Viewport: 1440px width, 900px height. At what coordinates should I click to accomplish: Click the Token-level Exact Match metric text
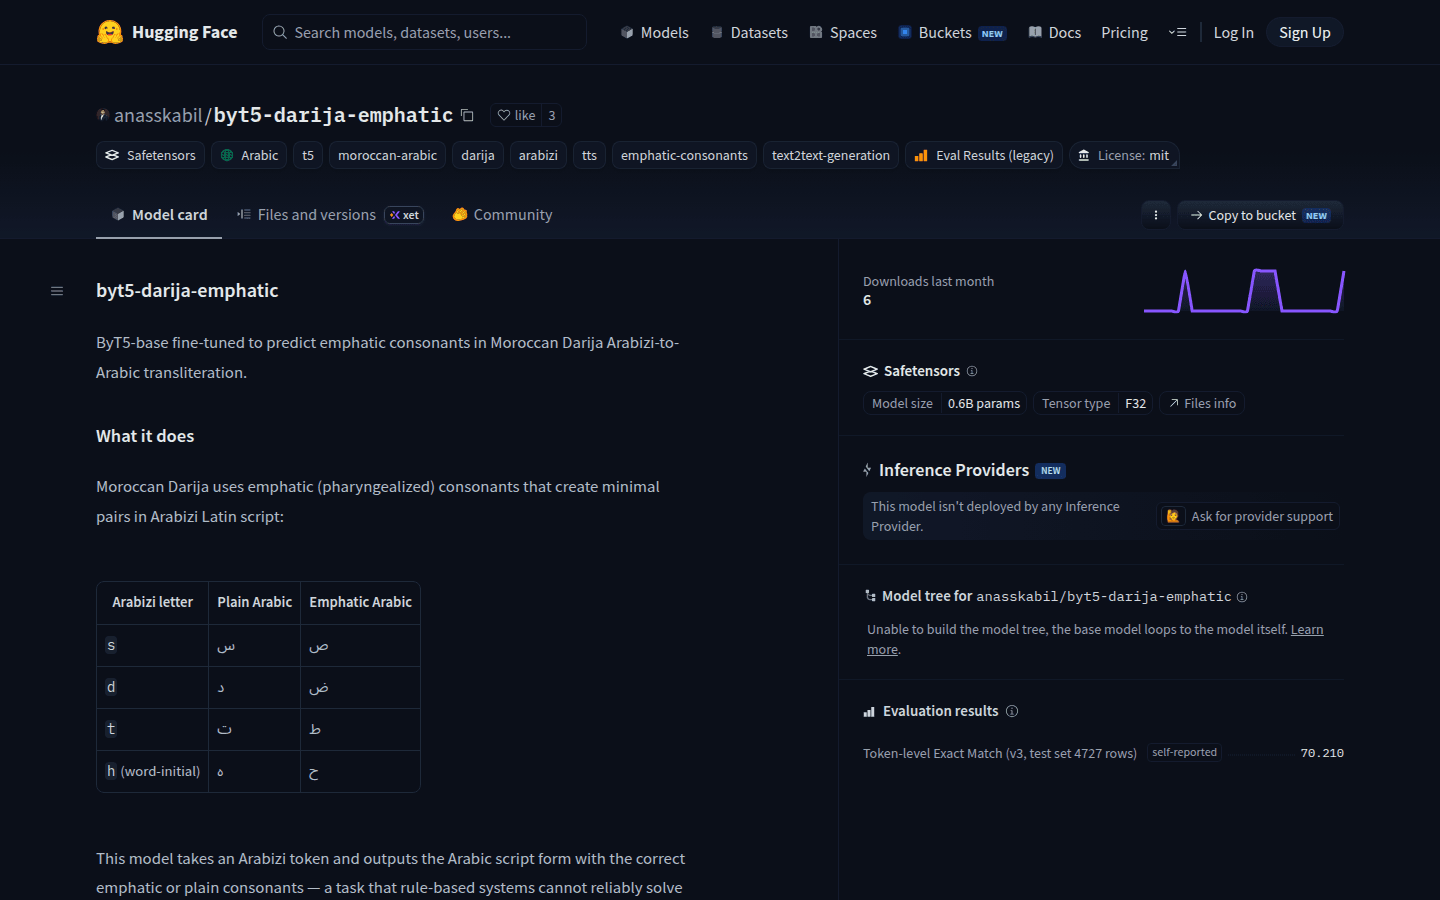pos(1000,753)
